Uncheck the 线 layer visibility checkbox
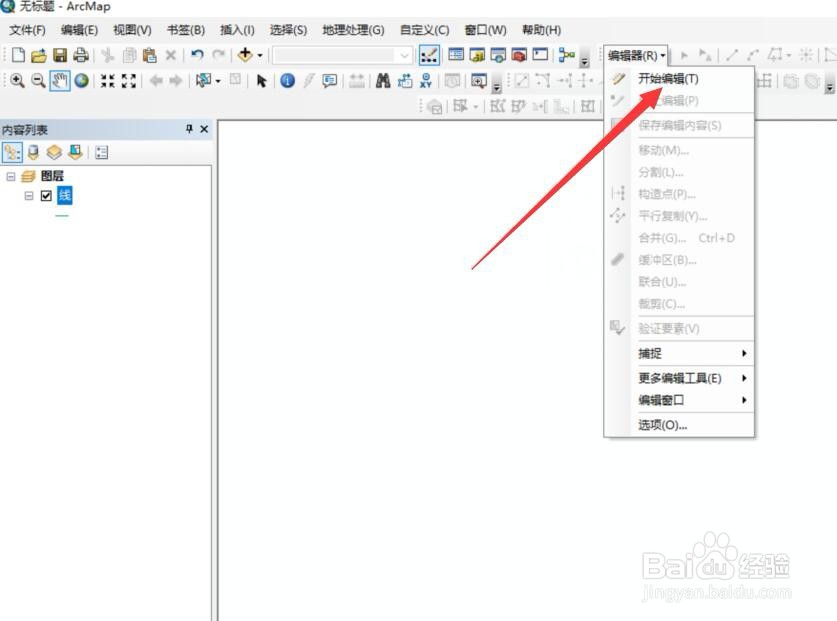The image size is (837, 621). pyautogui.click(x=47, y=195)
